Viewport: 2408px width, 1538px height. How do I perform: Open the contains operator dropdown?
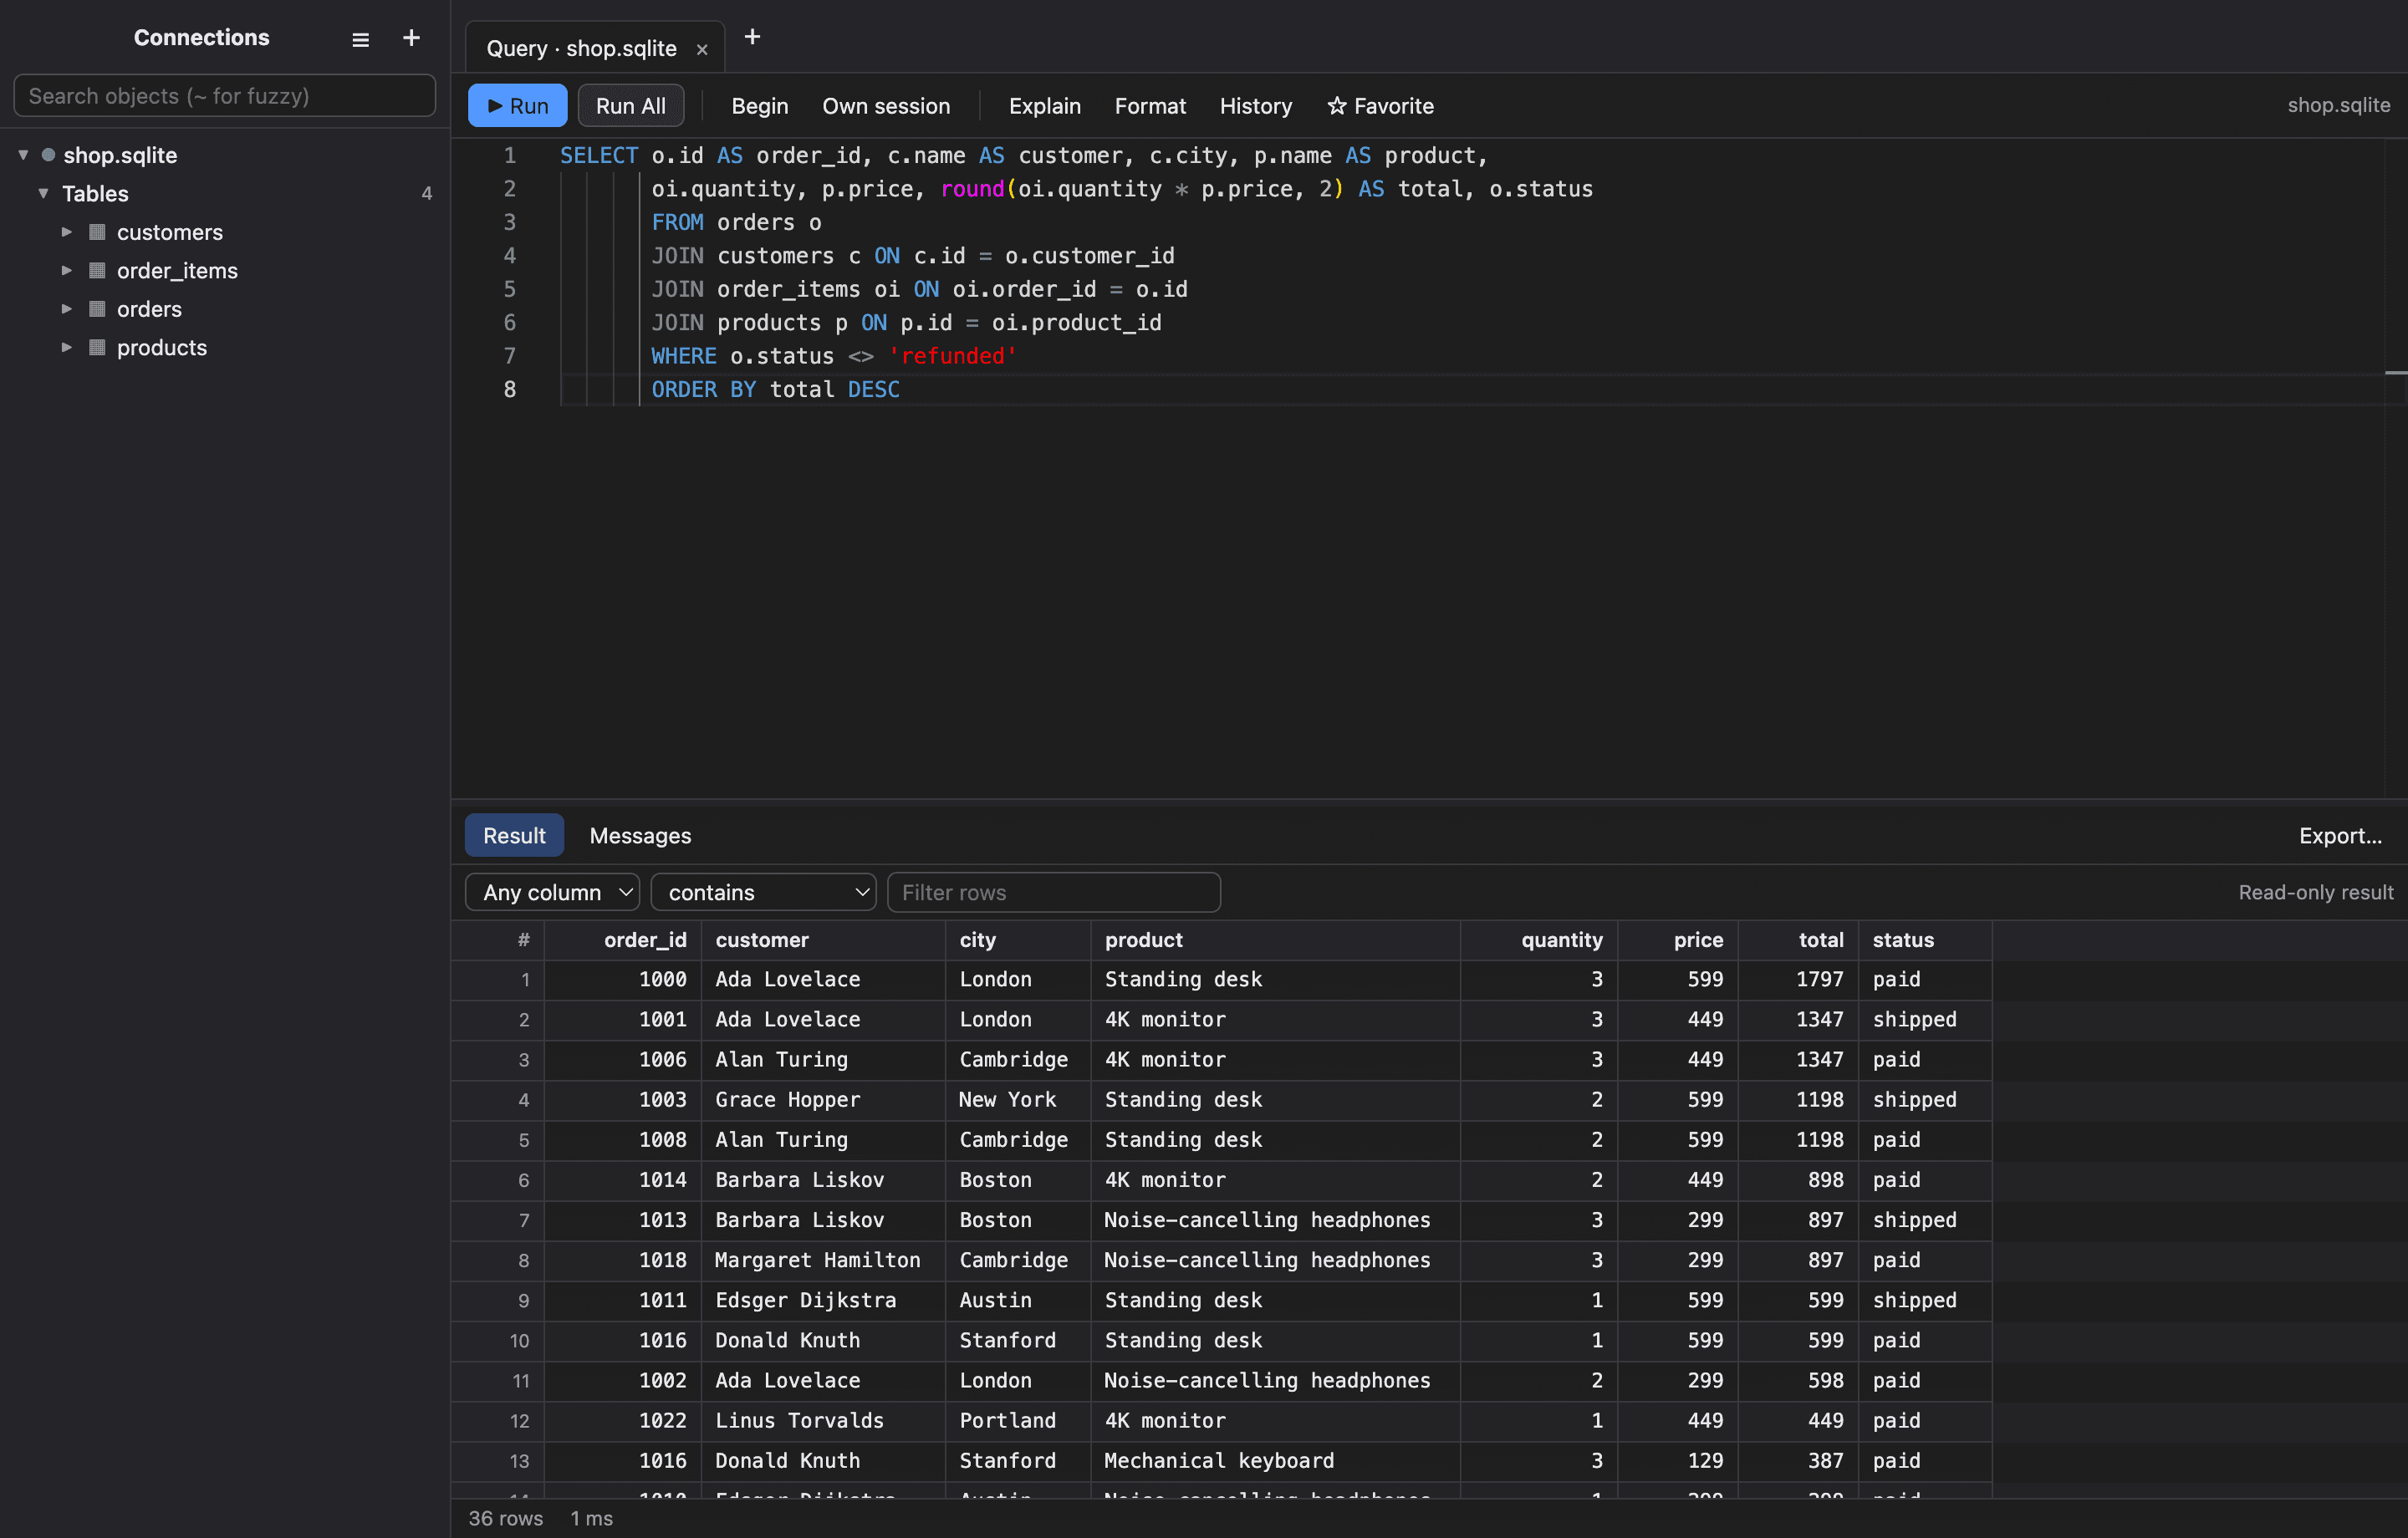pyautogui.click(x=764, y=892)
